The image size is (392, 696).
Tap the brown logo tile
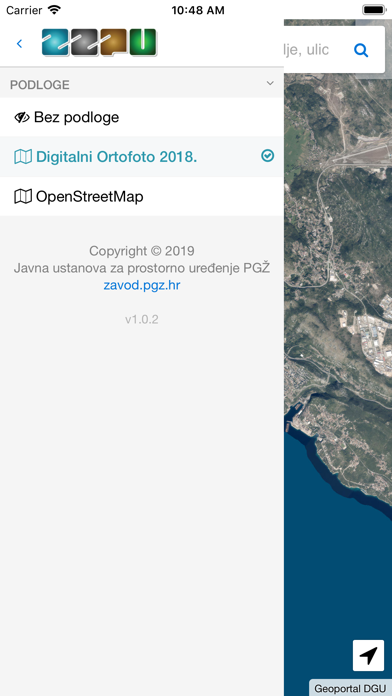[x=114, y=42]
